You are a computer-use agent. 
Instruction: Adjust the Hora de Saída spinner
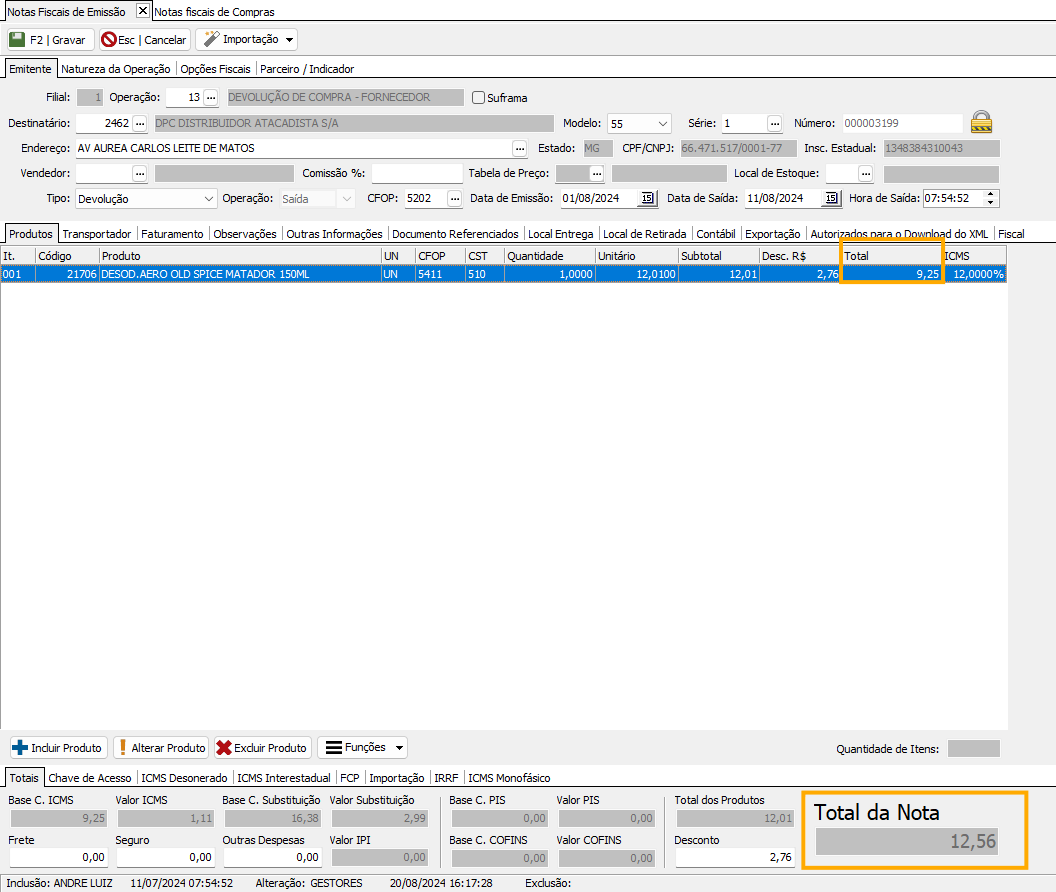pyautogui.click(x=990, y=198)
